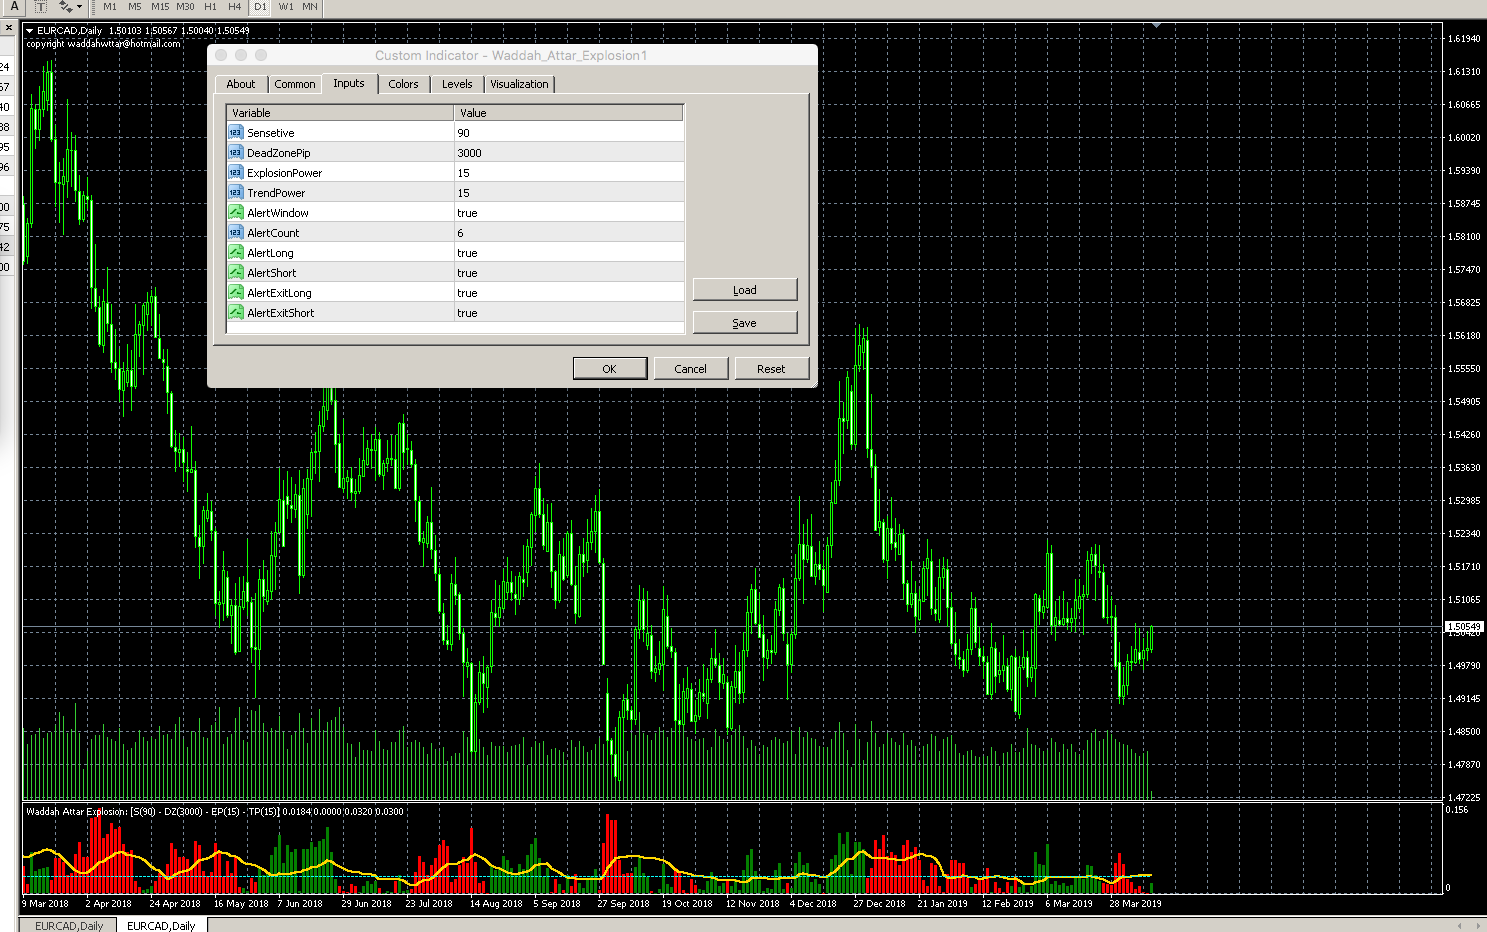
Task: Close the side panel with the x button
Action: (9, 28)
